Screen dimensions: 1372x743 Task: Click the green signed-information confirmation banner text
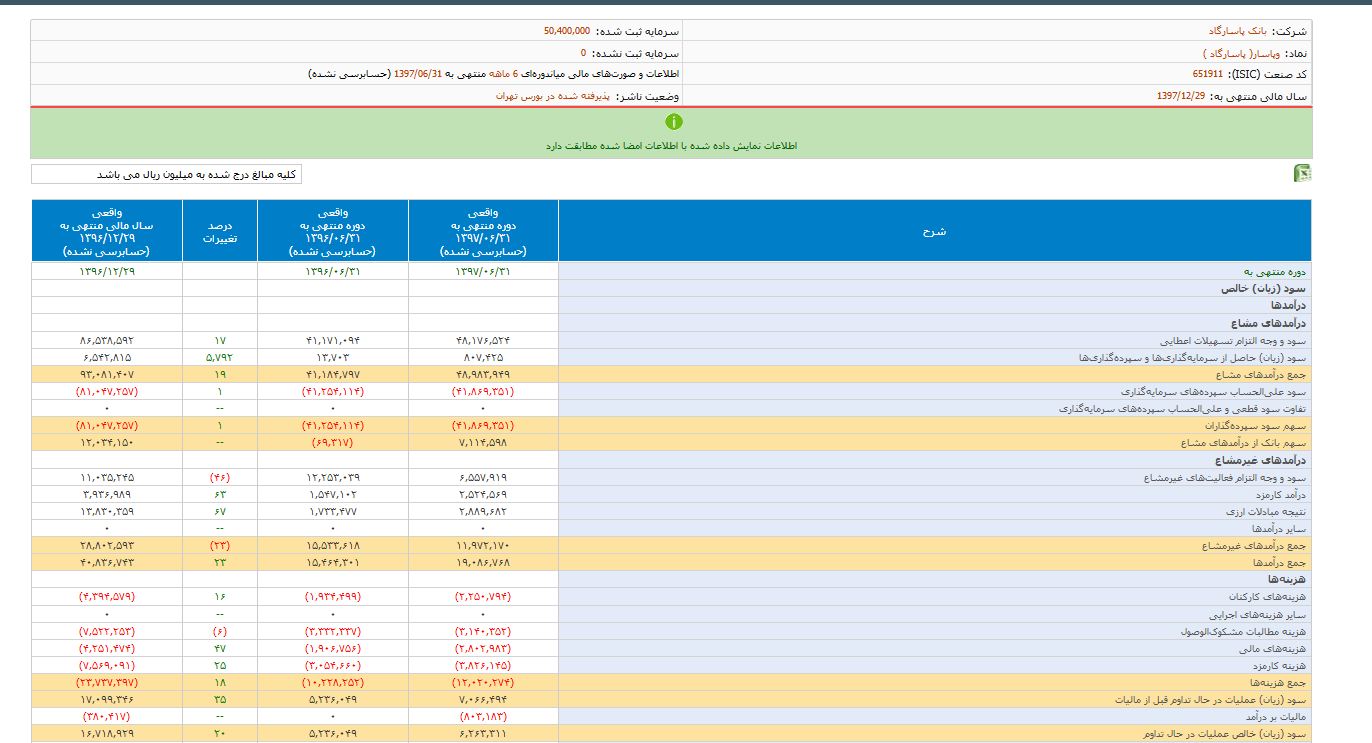[671, 146]
